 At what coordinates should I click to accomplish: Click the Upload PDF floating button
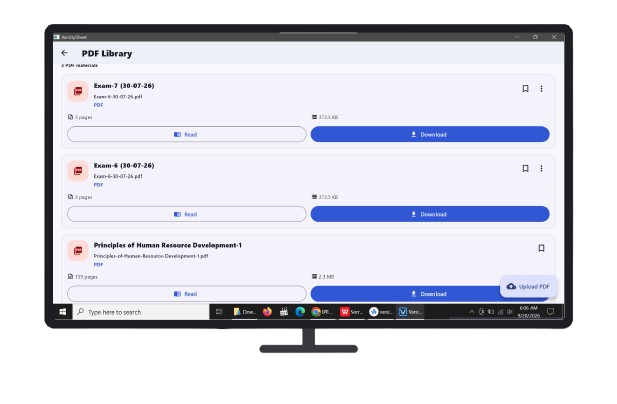[x=528, y=286]
